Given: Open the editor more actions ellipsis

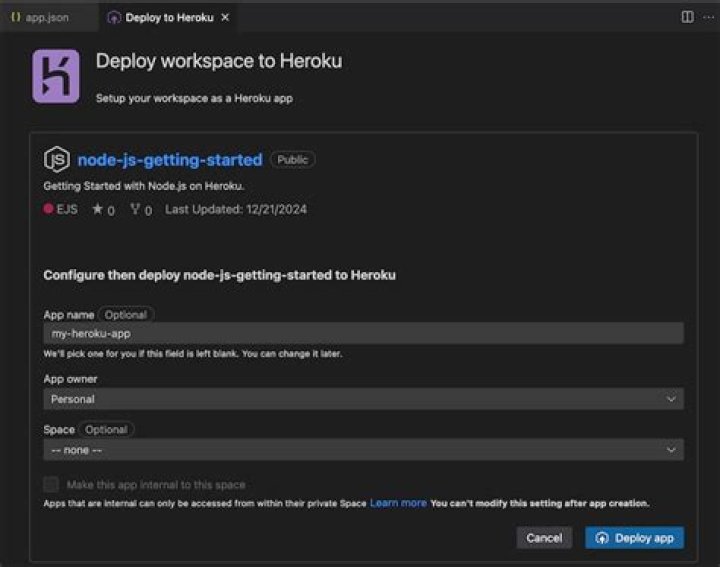Looking at the screenshot, I should (x=709, y=17).
